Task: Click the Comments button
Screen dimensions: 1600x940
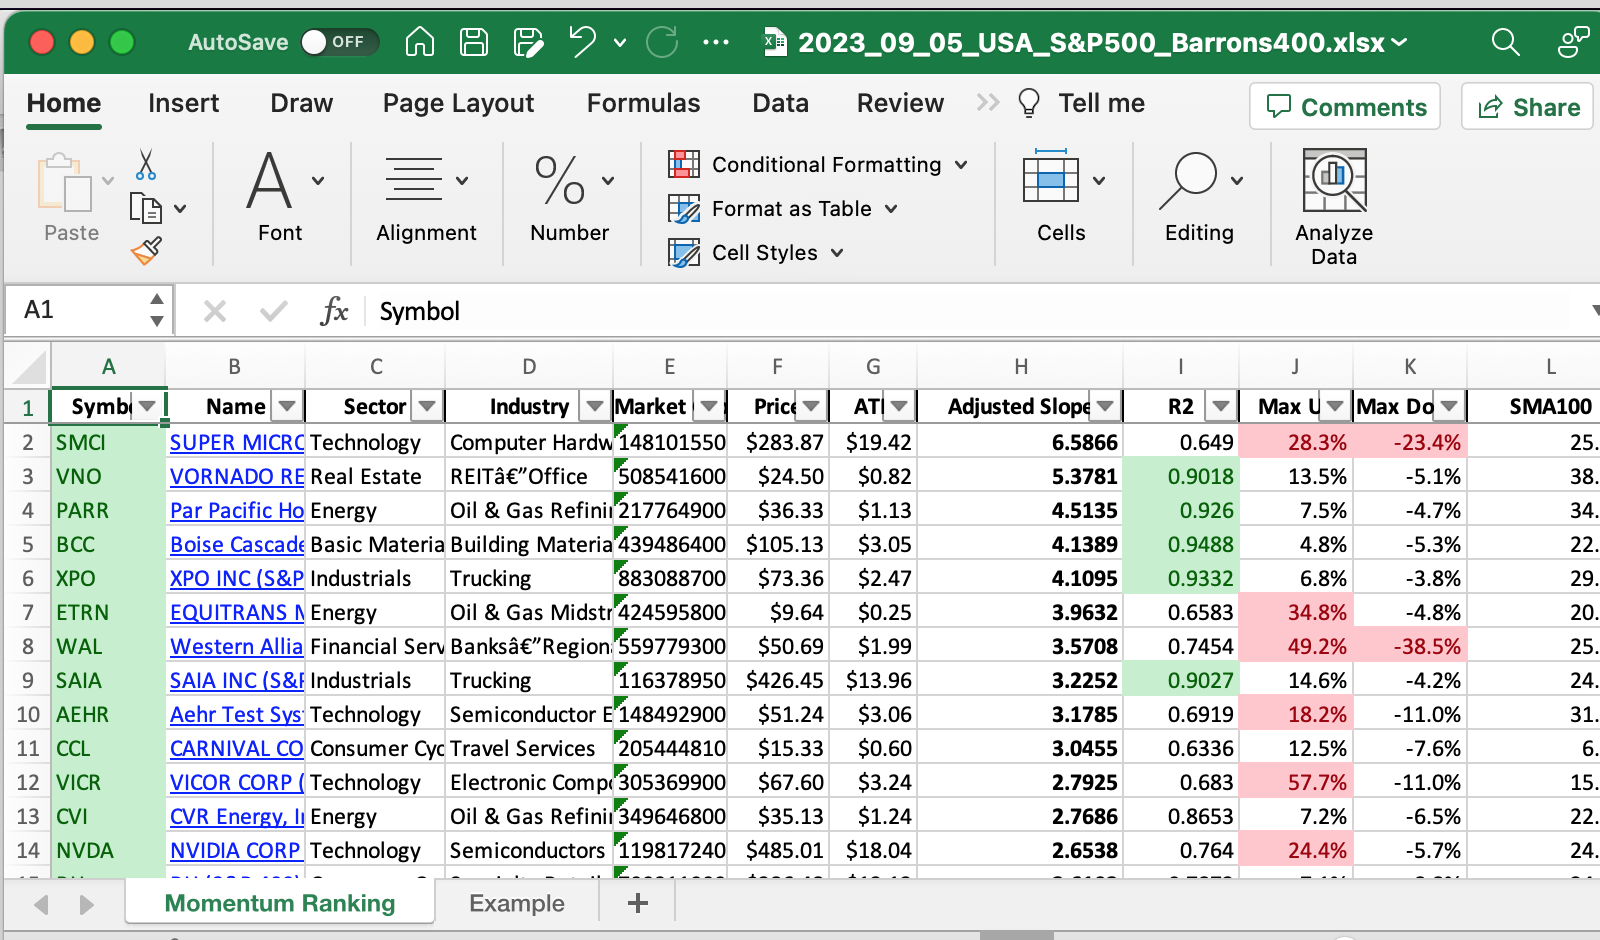Action: click(x=1345, y=107)
